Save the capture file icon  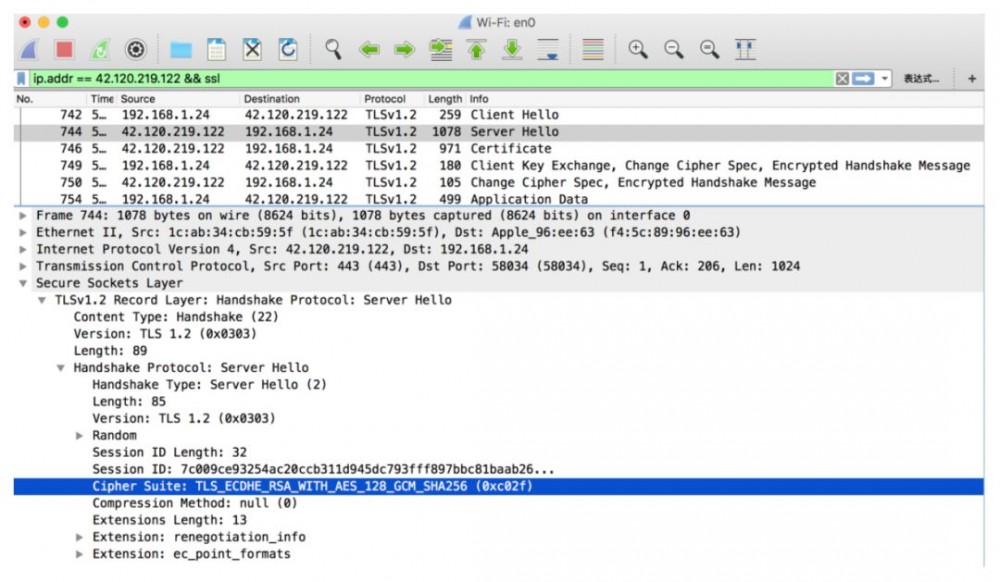click(217, 50)
